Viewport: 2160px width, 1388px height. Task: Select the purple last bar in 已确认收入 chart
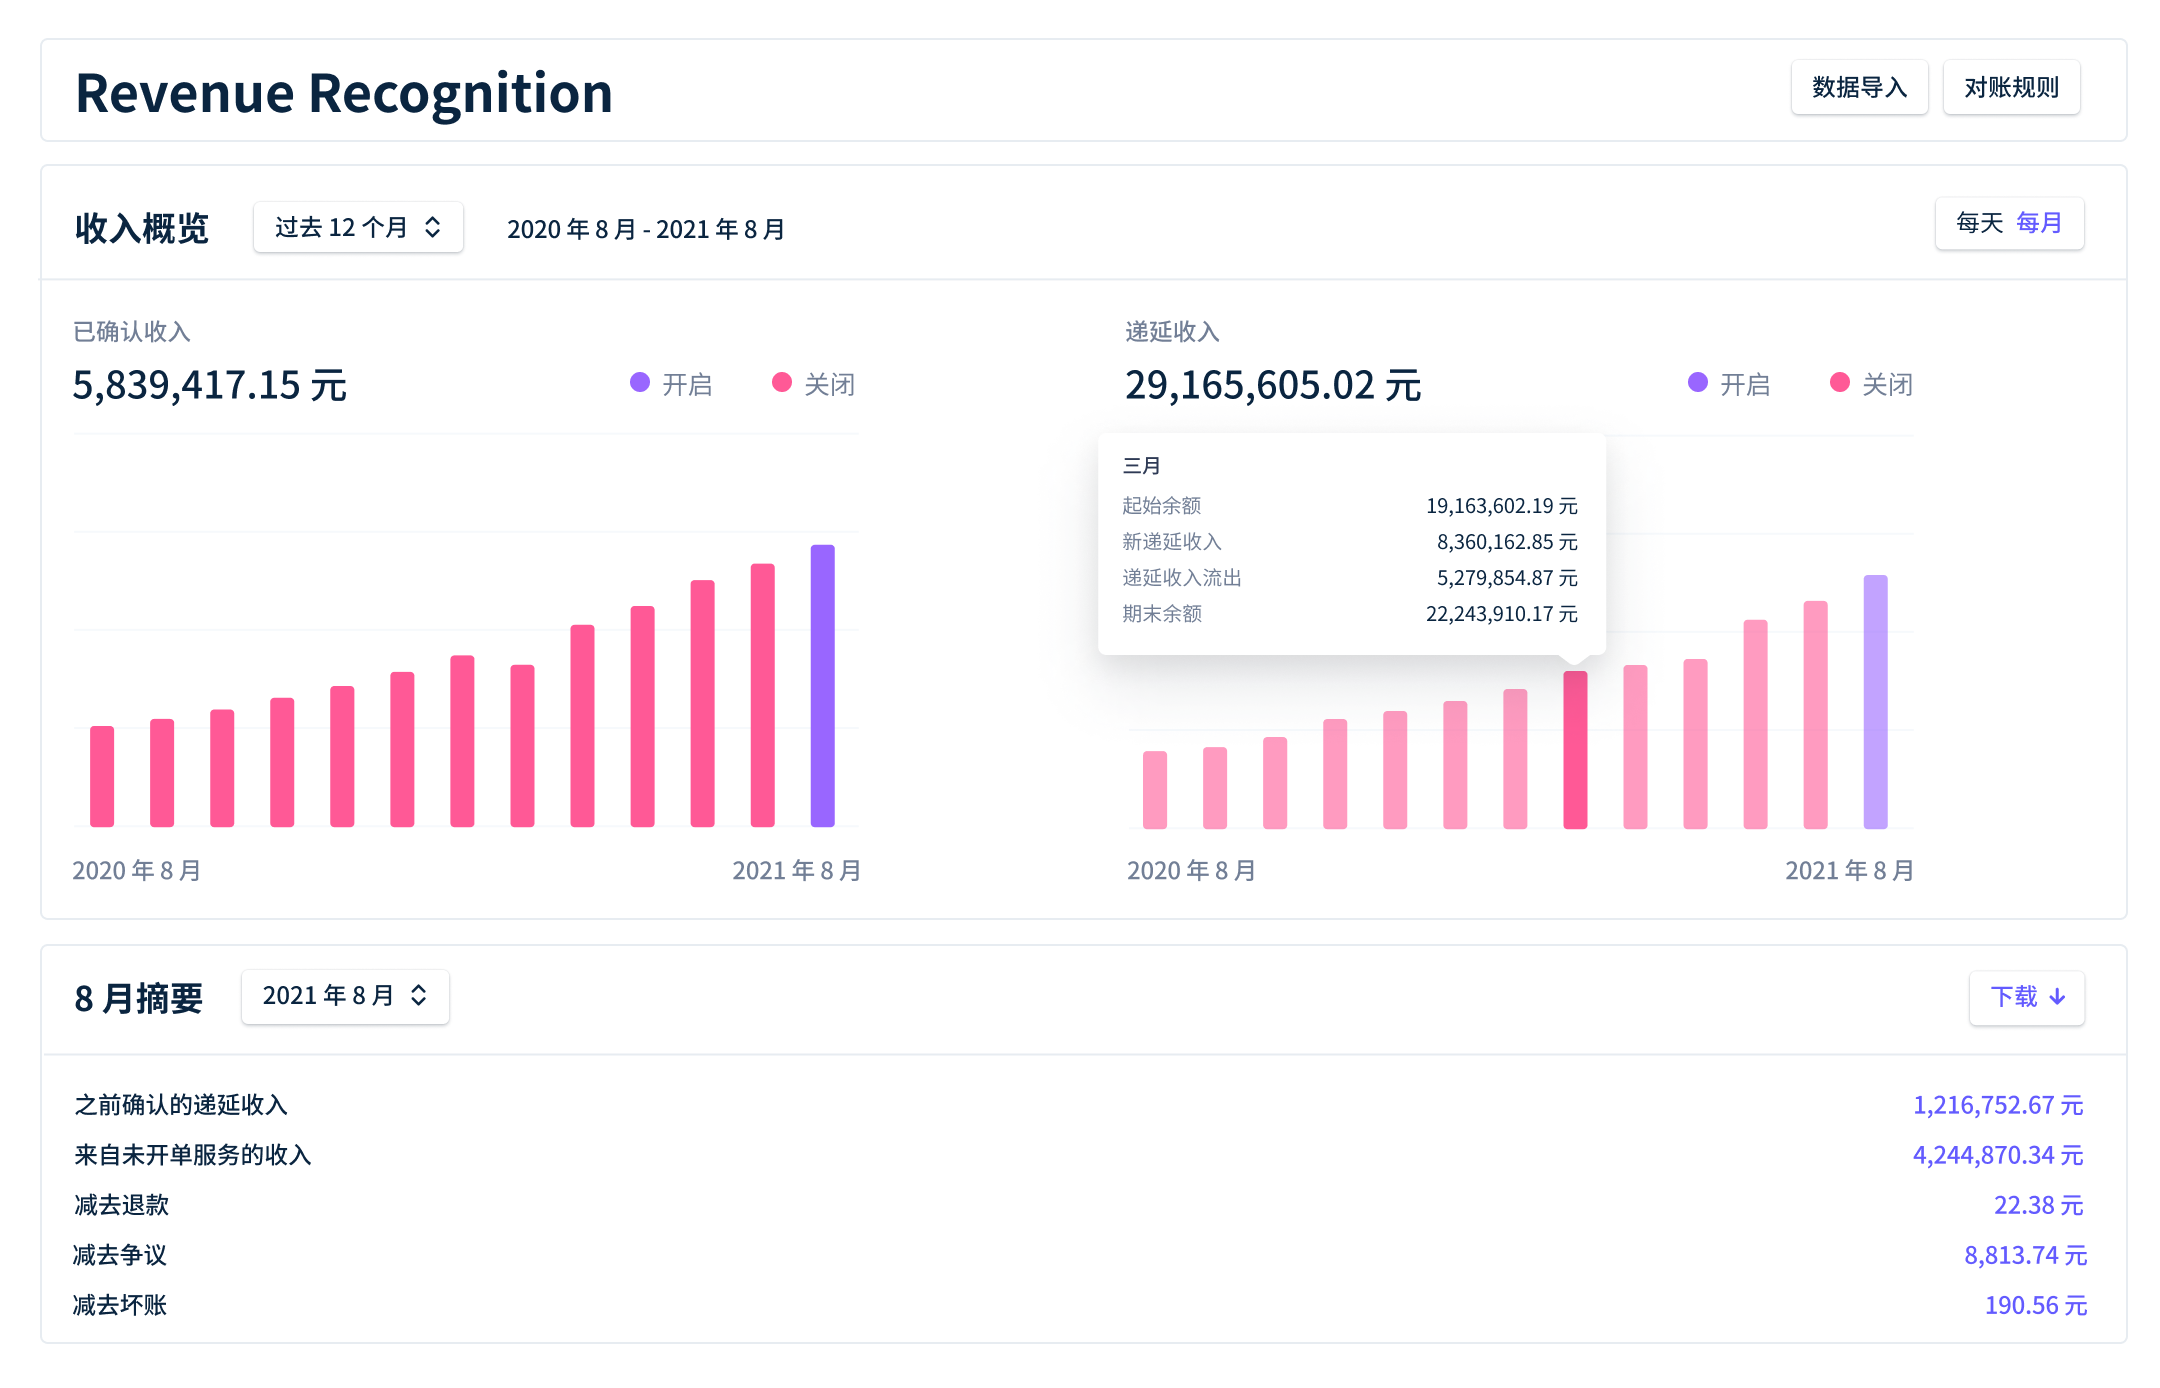point(822,686)
